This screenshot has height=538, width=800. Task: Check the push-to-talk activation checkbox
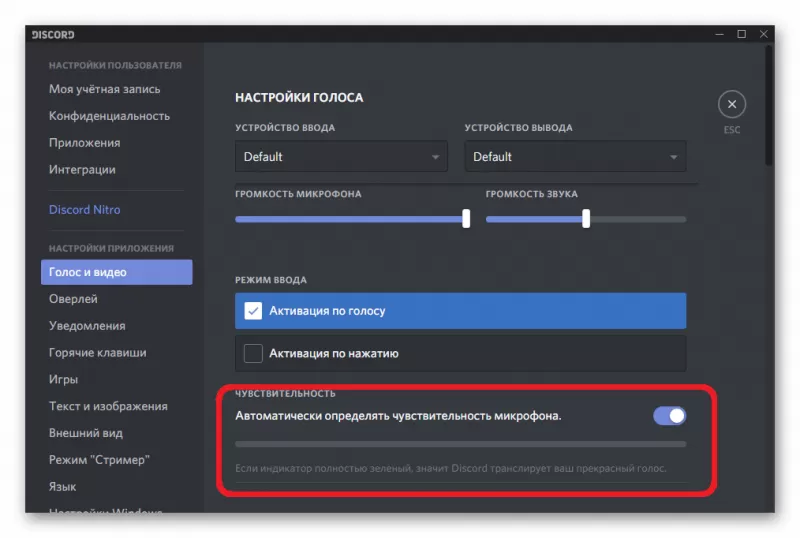(x=253, y=353)
